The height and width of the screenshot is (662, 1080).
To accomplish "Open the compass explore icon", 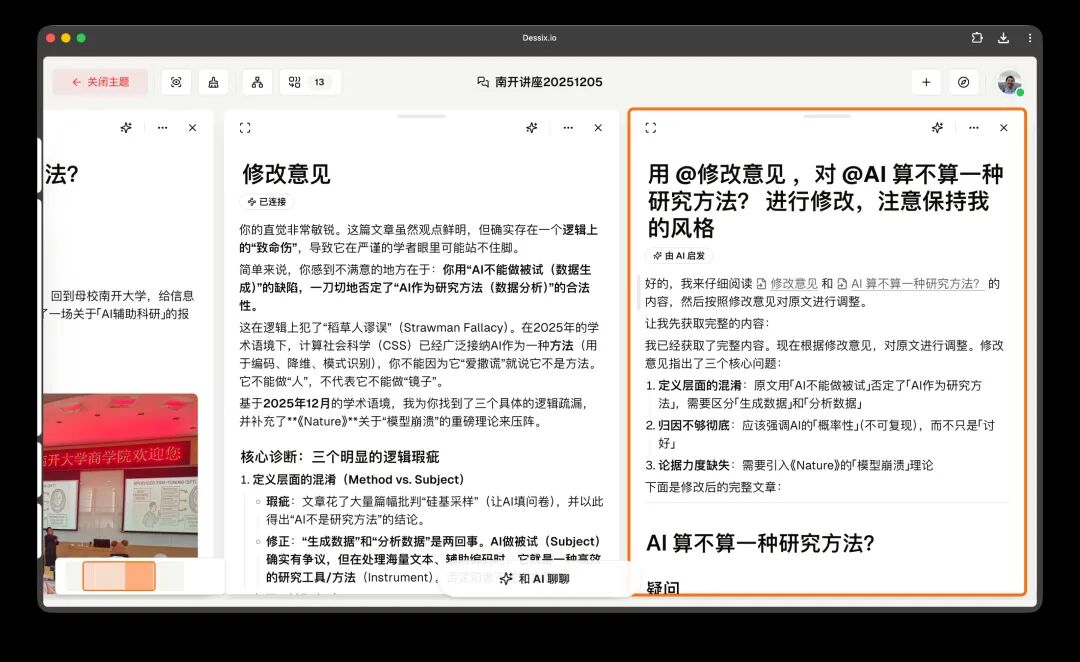I will 964,82.
